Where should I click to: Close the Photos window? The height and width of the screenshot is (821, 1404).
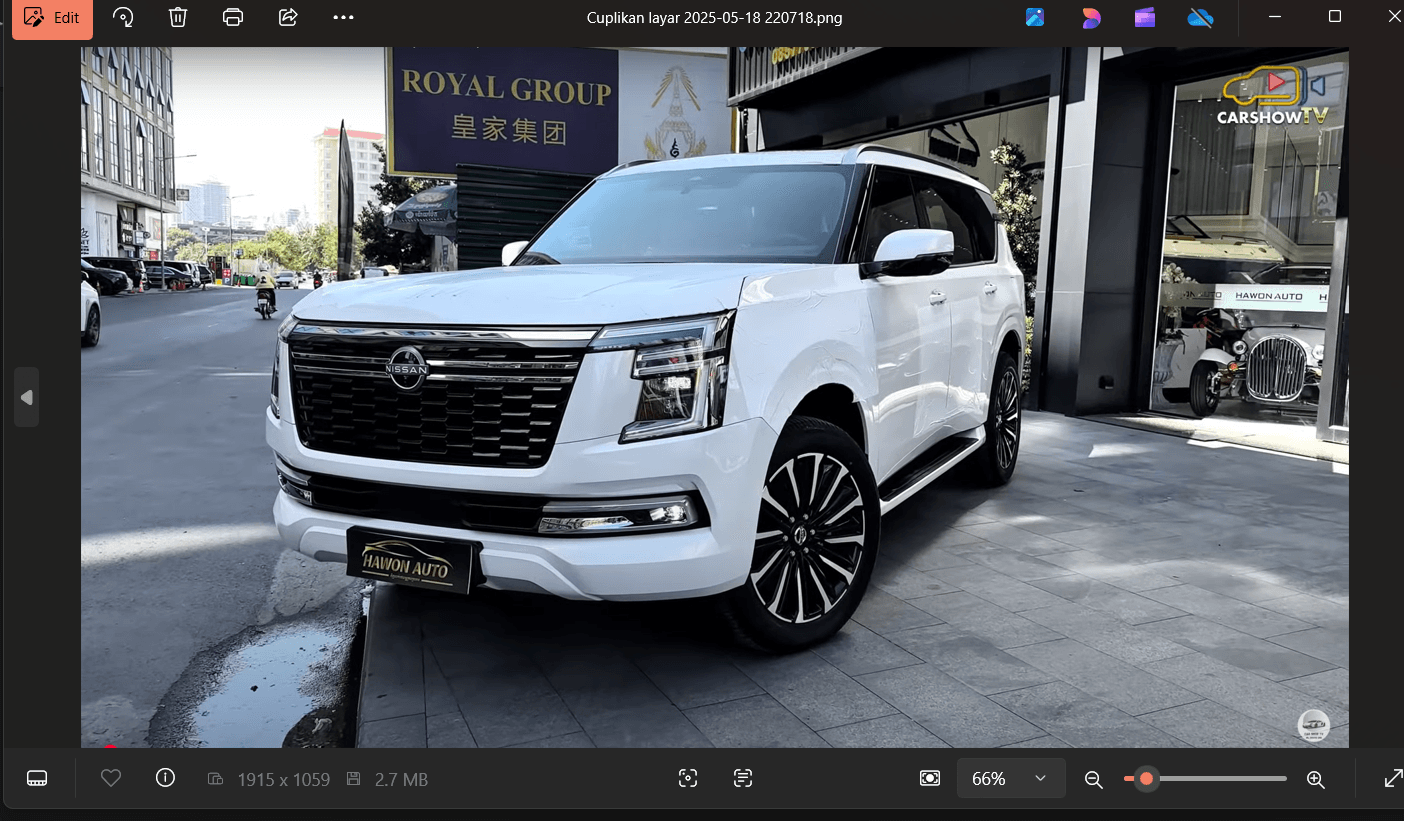tap(1394, 17)
